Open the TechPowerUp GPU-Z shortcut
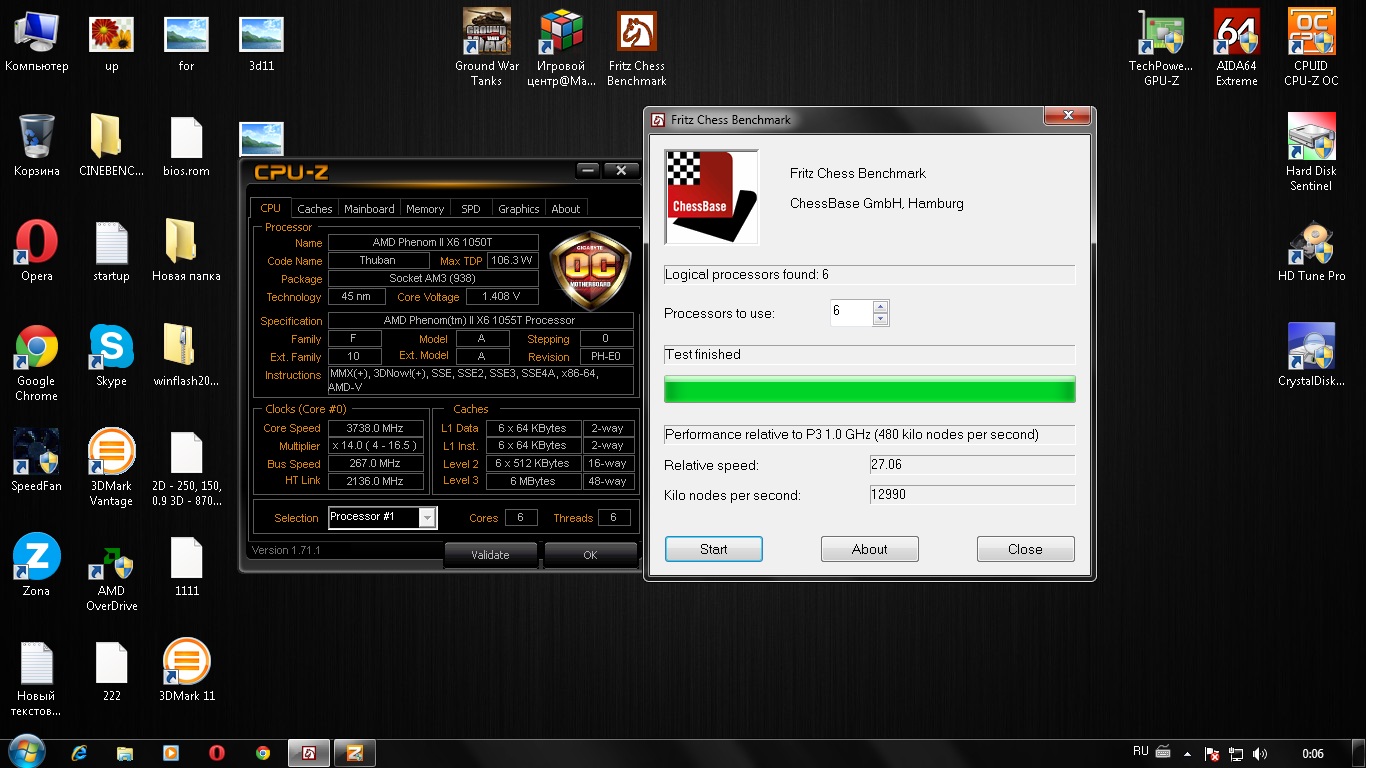 (1161, 34)
